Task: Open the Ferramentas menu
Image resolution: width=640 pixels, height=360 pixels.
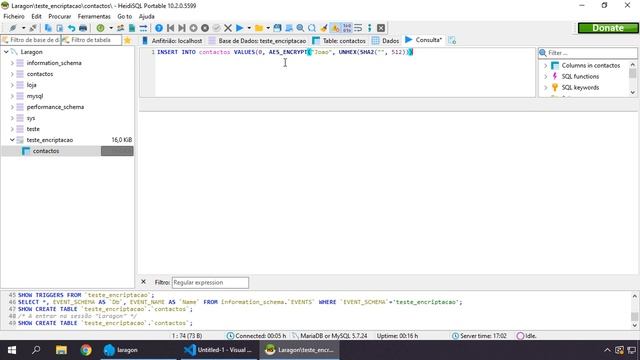Action: 94,16
